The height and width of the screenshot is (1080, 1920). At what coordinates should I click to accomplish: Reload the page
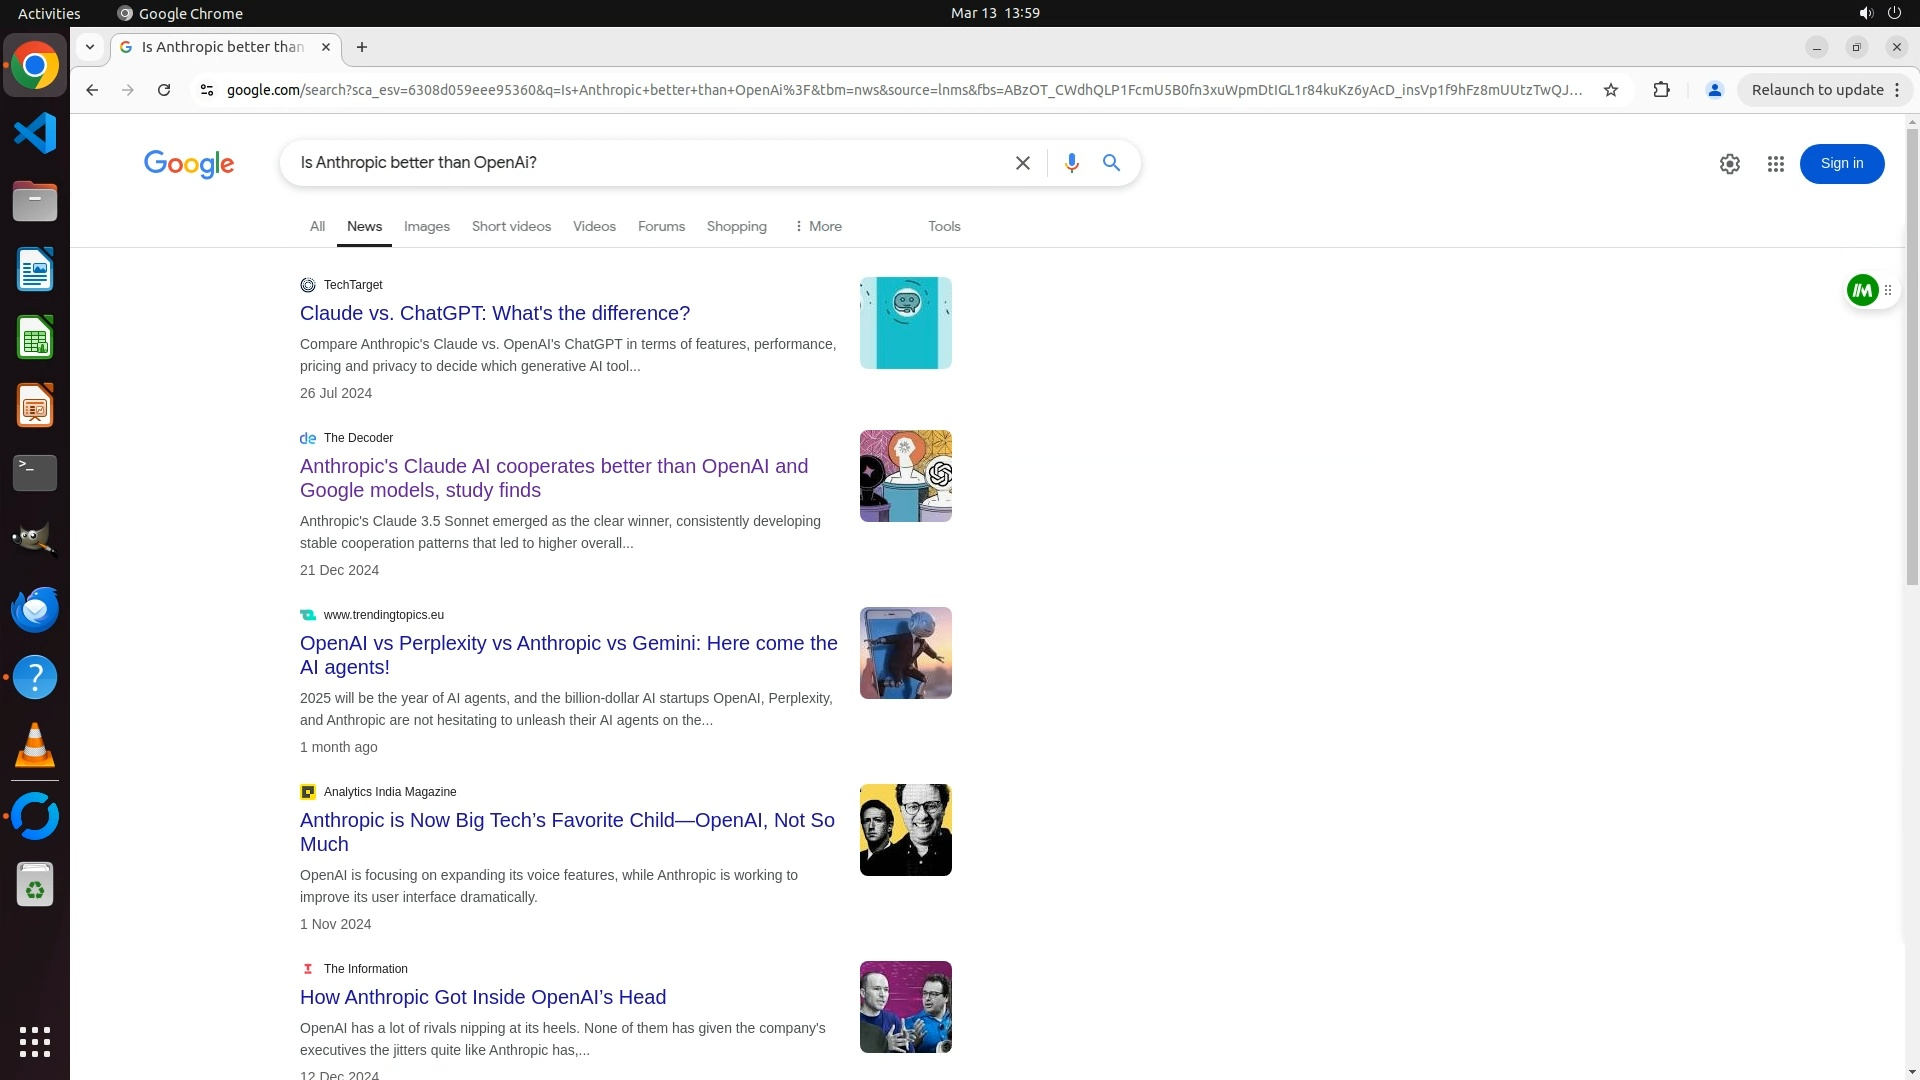click(x=164, y=90)
